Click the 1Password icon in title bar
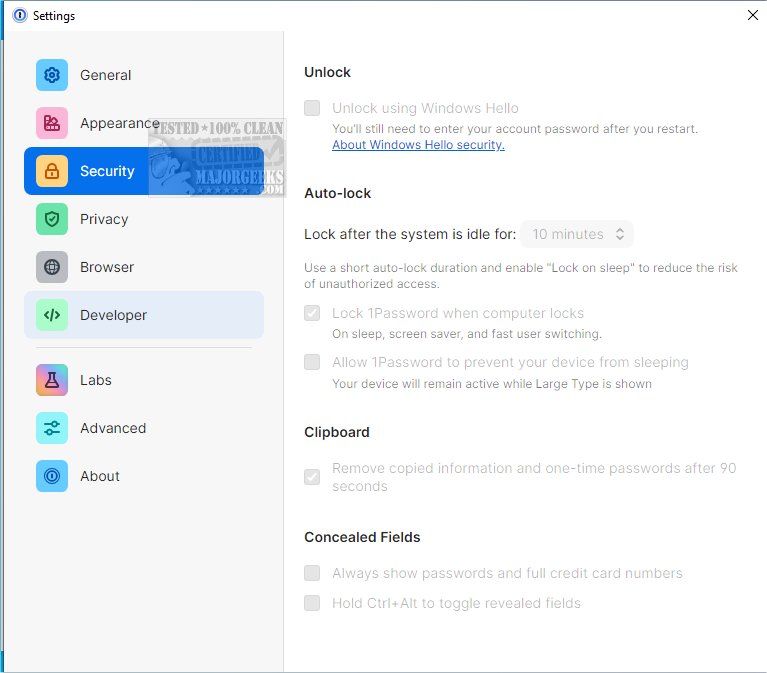This screenshot has width=767, height=673. [20, 16]
